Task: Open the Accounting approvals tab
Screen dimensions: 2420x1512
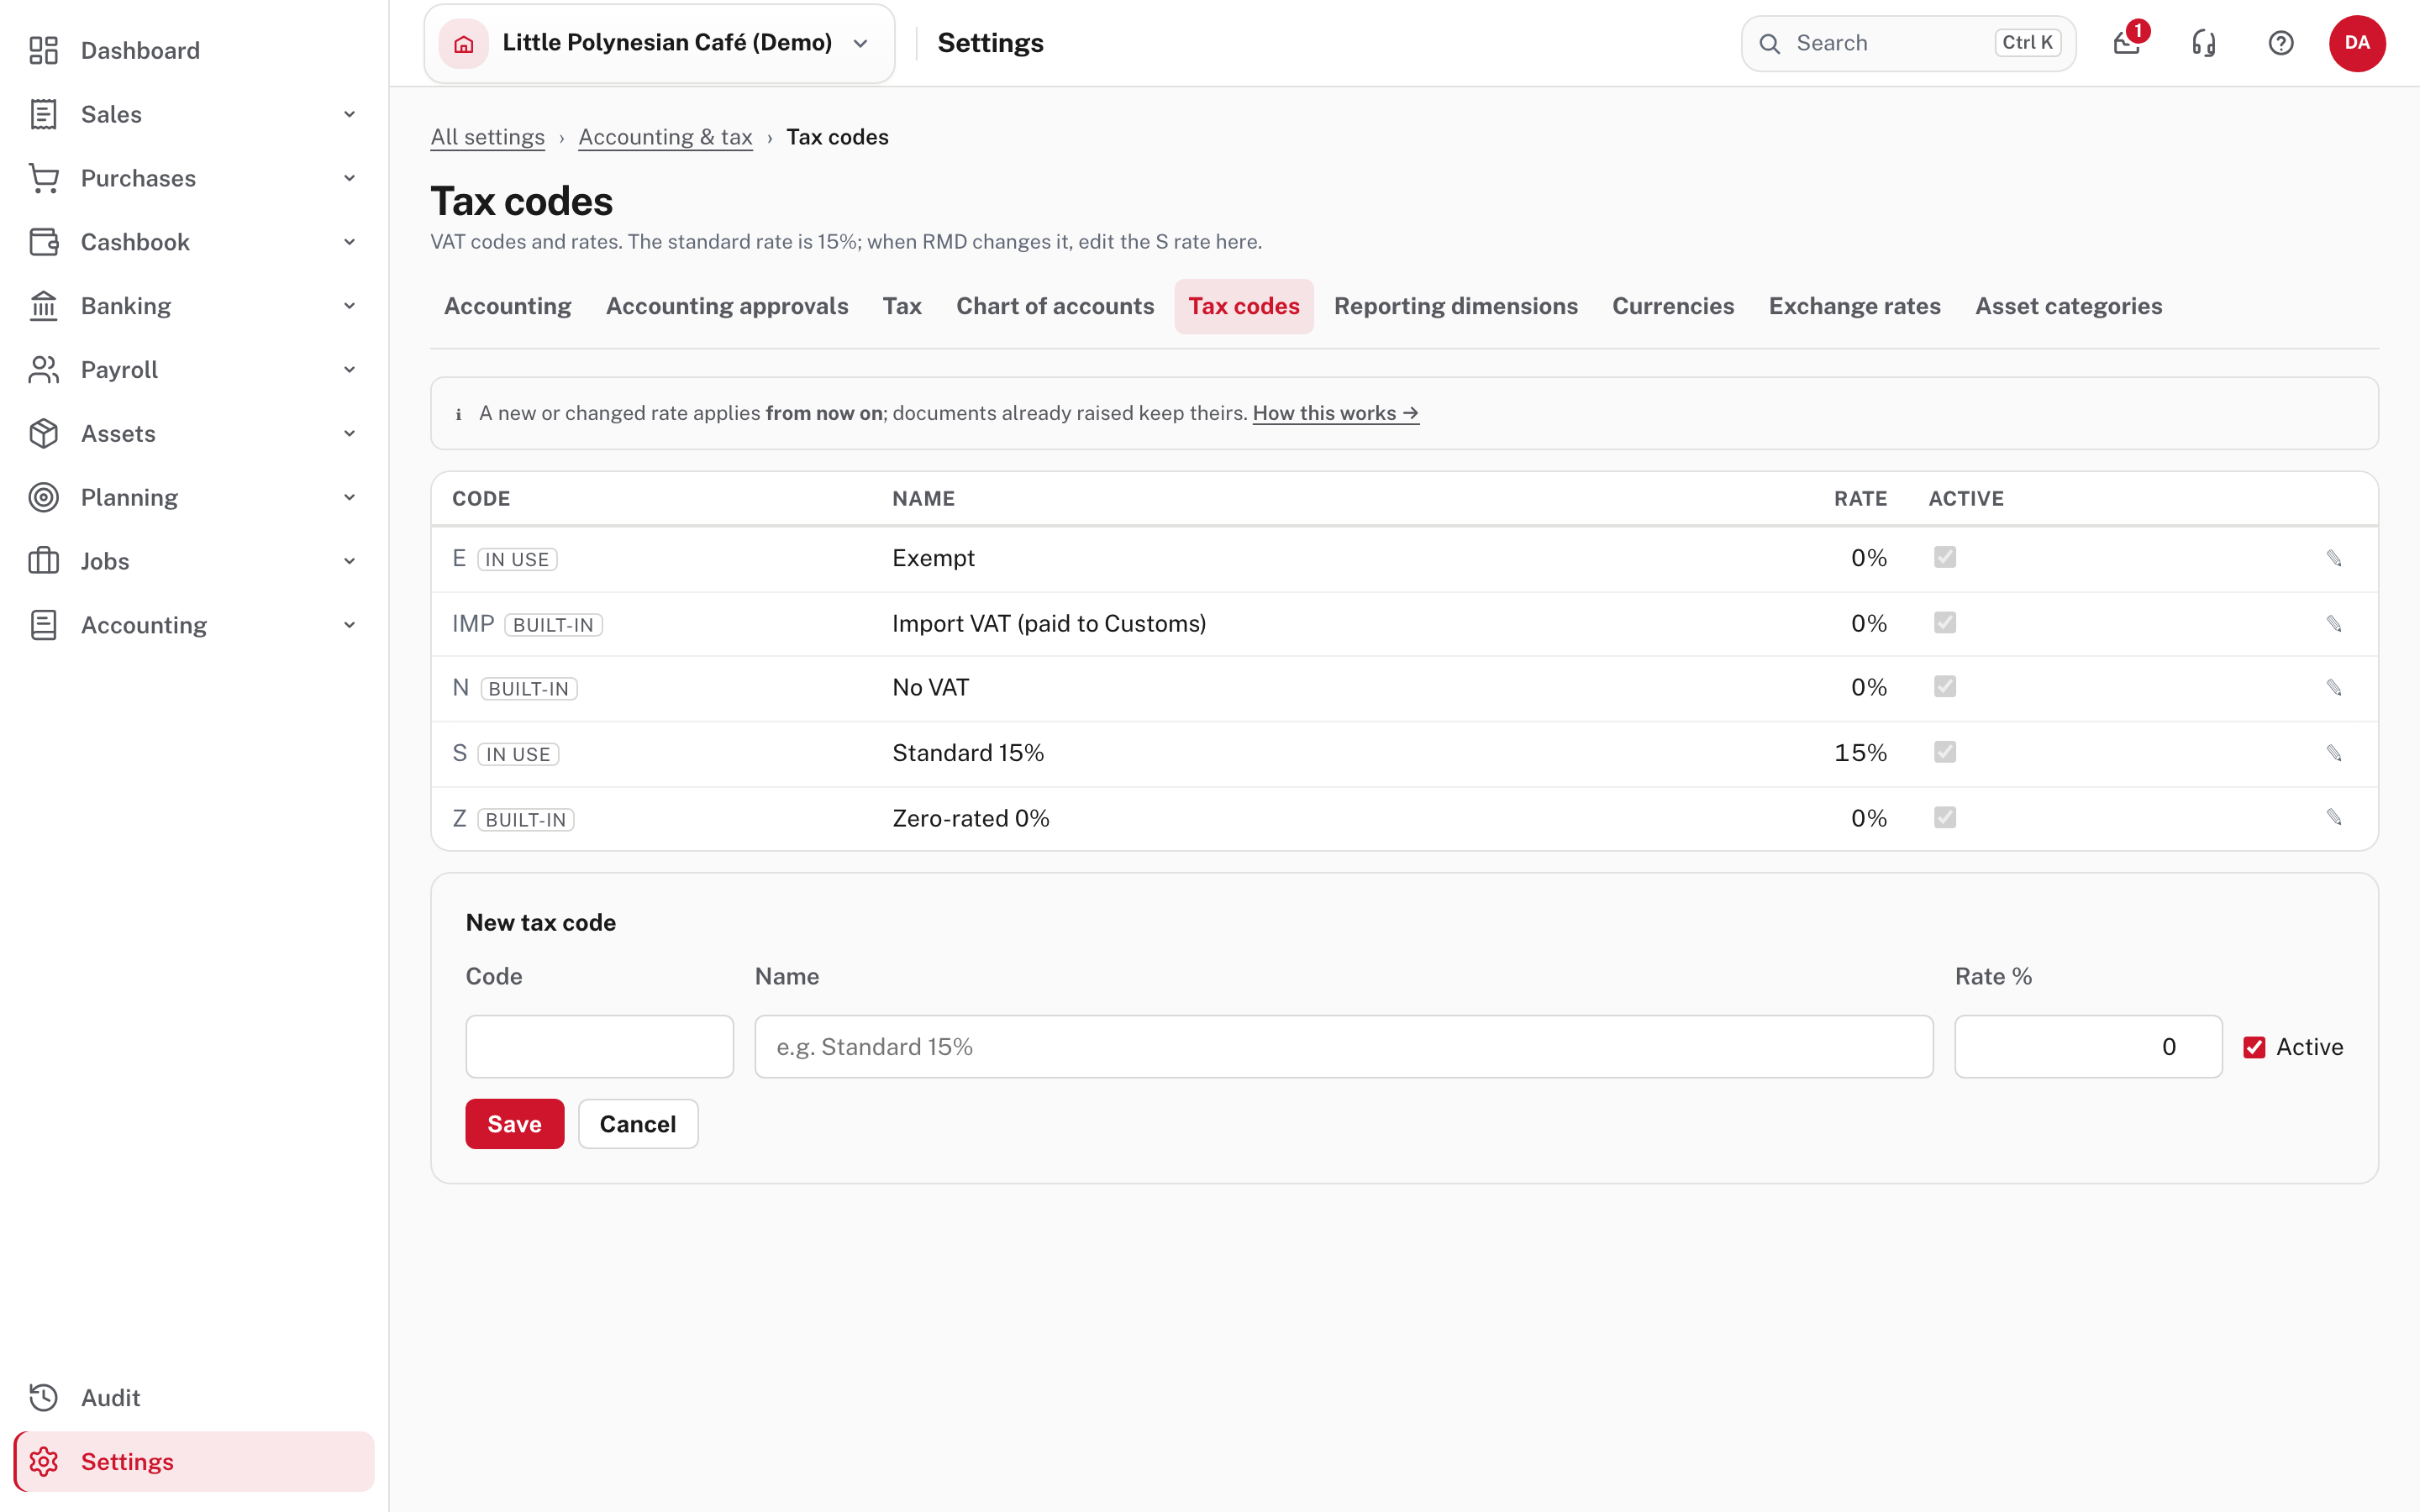Action: click(727, 306)
